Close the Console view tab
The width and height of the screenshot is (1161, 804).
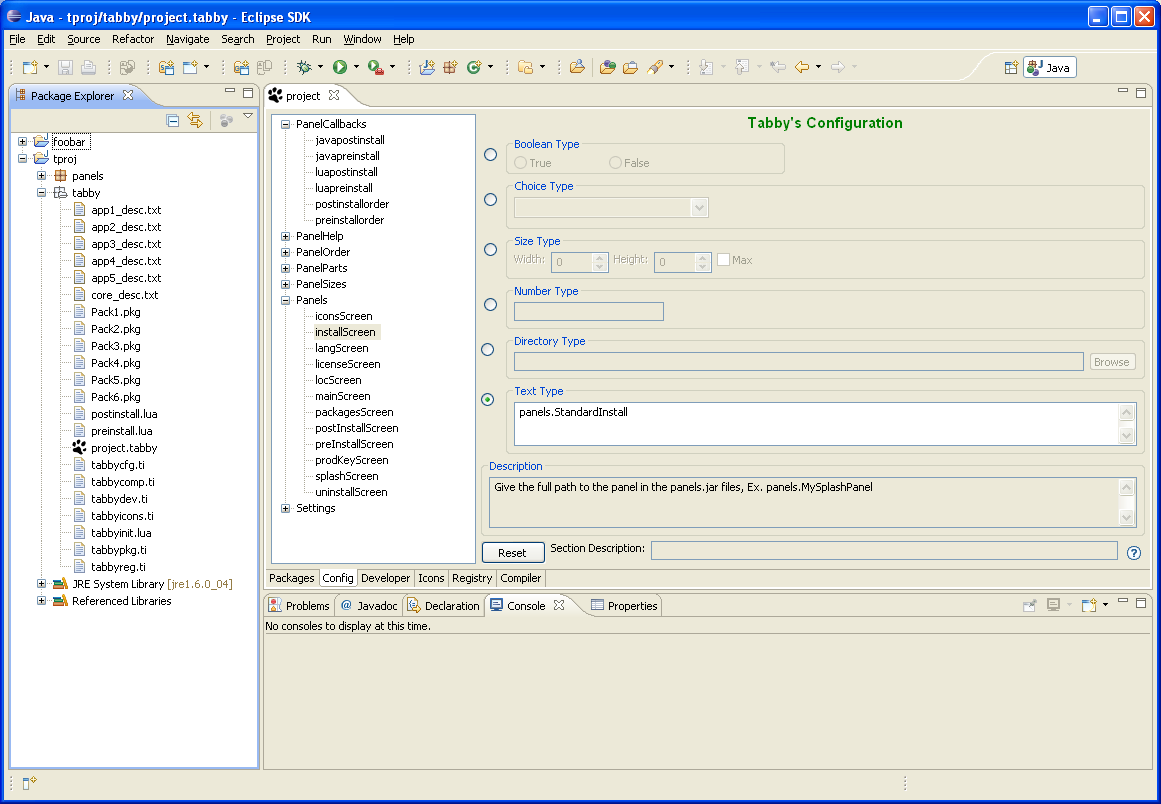(559, 605)
